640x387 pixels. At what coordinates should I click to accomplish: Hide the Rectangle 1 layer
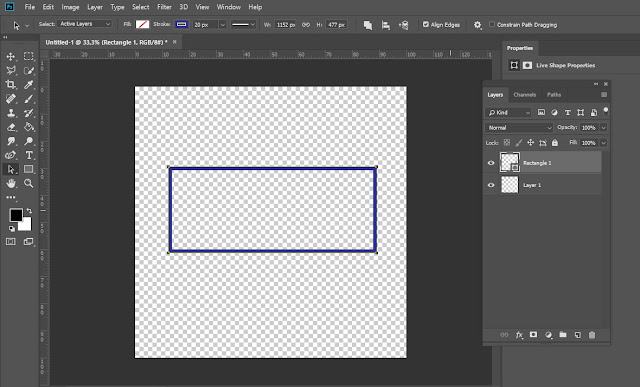(491, 163)
